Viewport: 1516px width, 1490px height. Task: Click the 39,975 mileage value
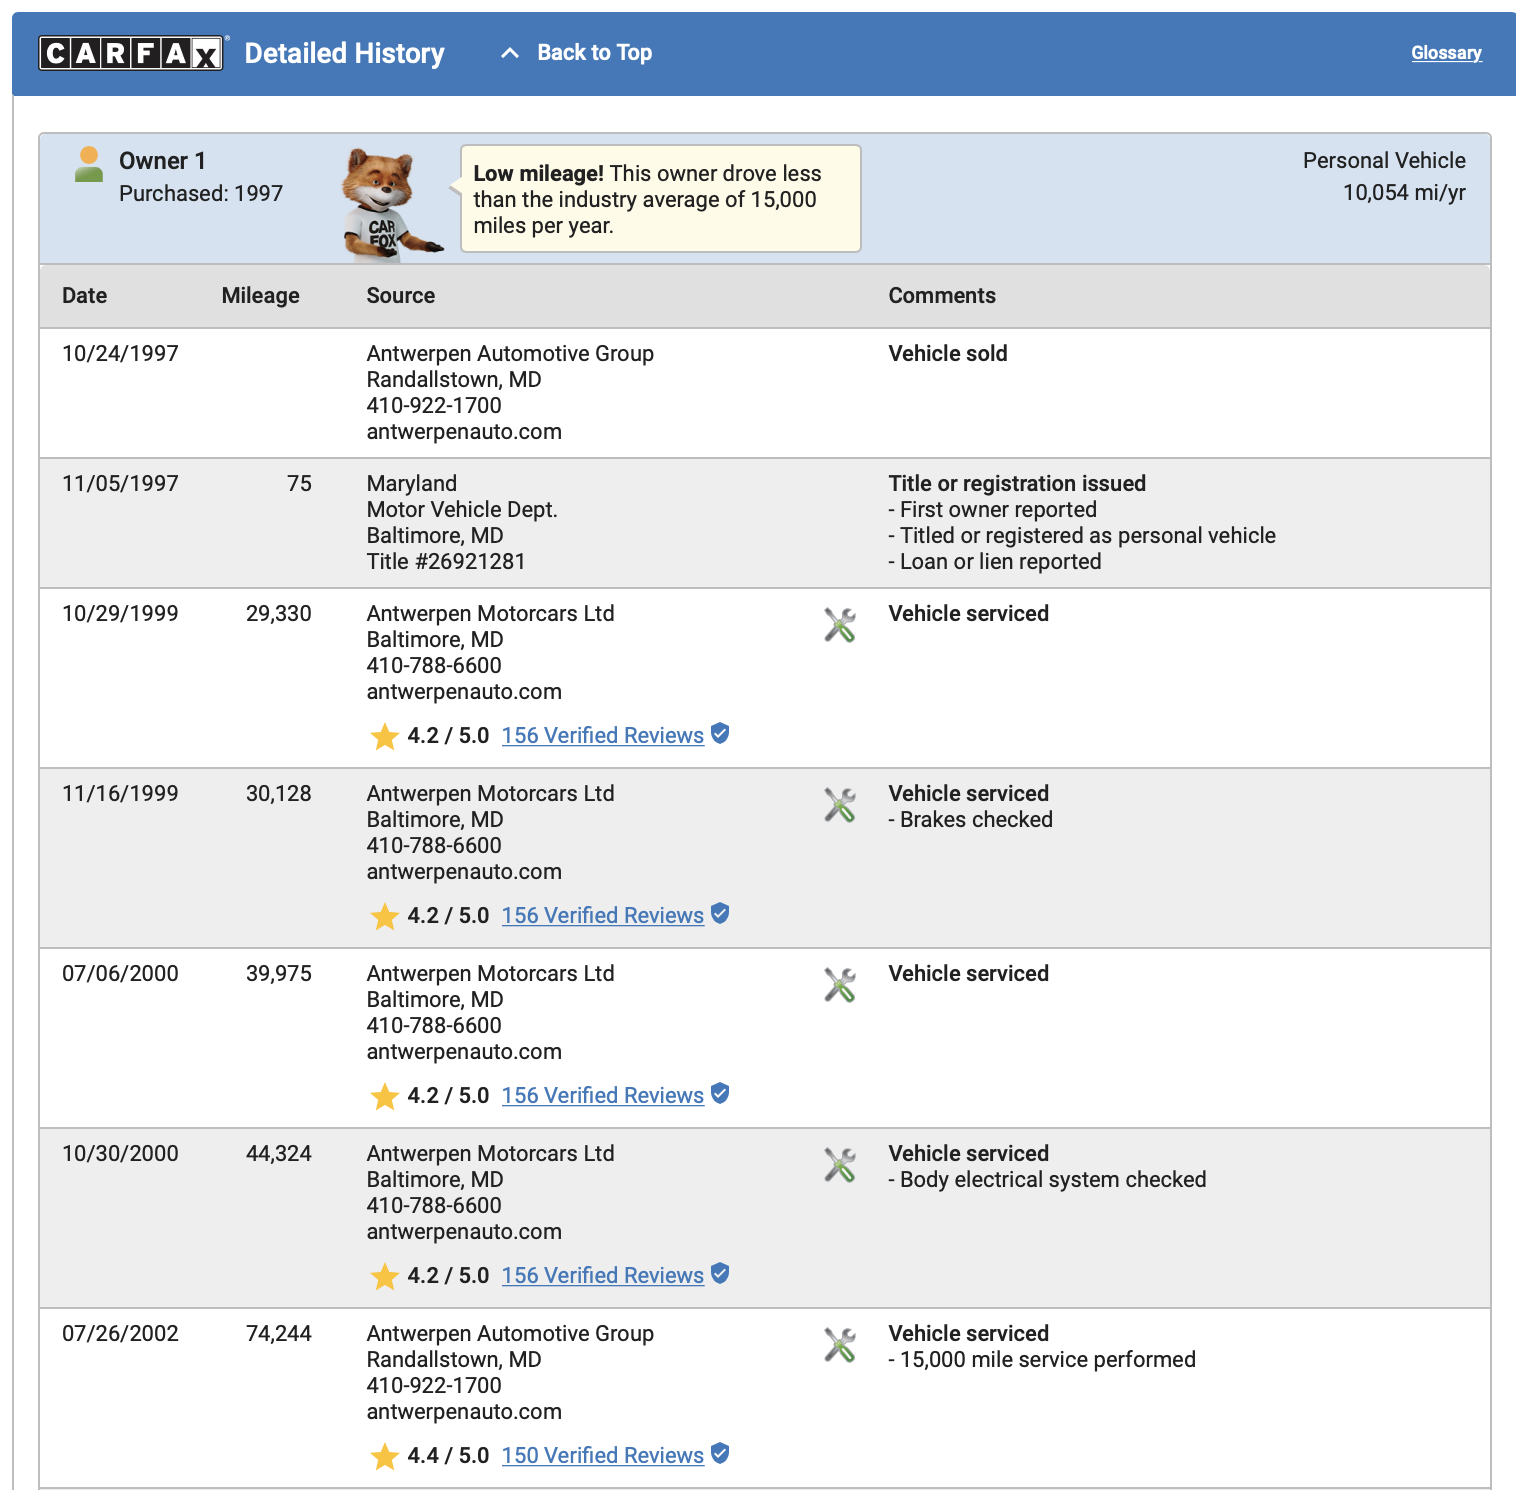pos(279,974)
